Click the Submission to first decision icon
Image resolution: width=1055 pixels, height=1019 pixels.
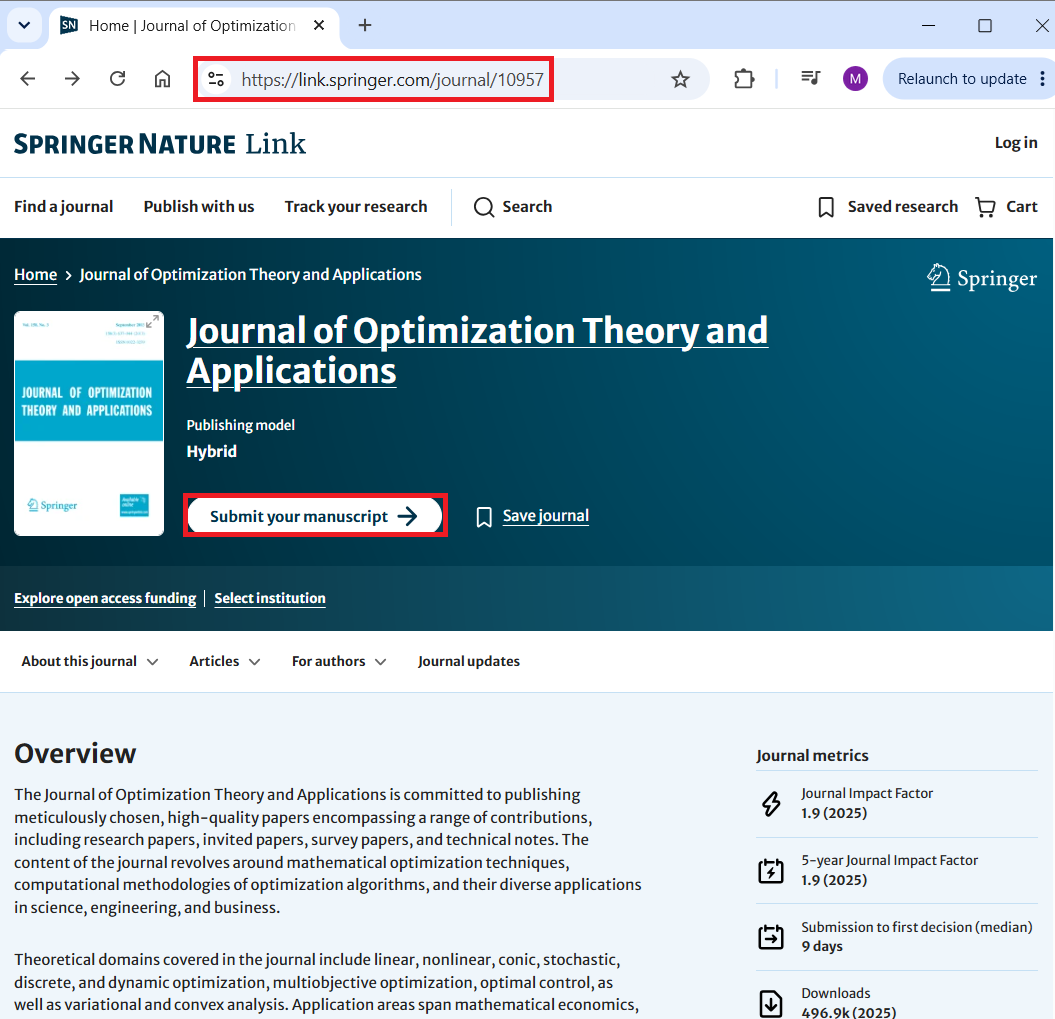coord(771,936)
